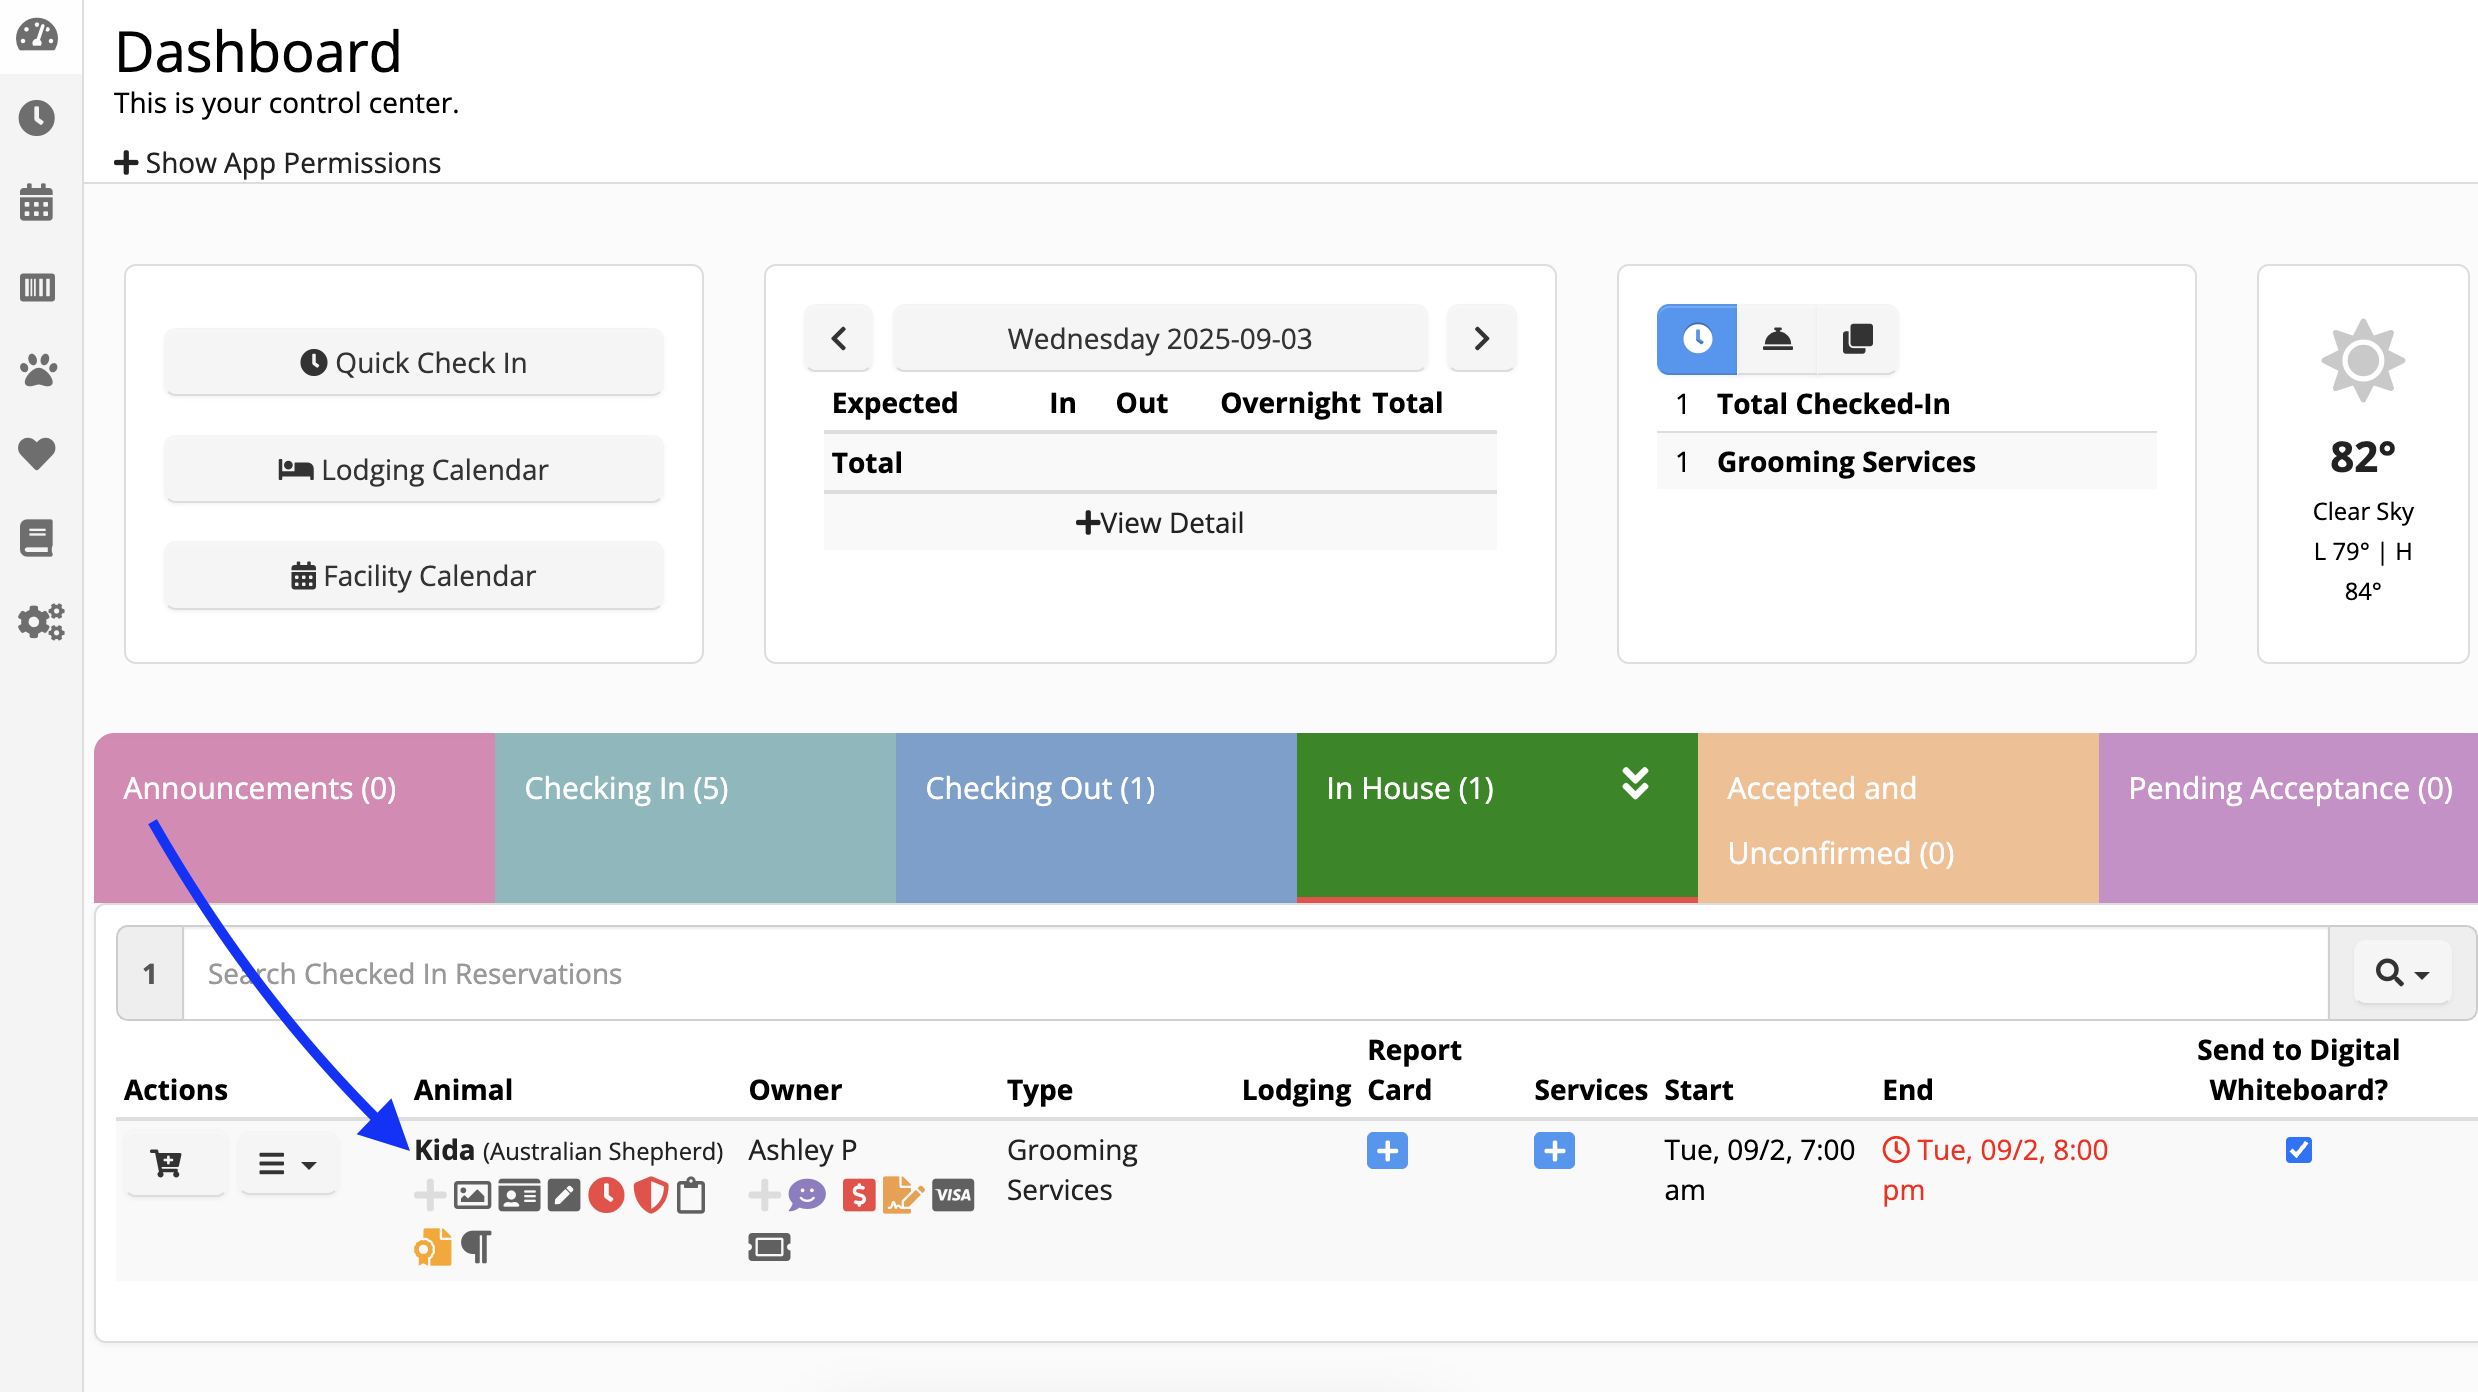Add services for Kida's reservation
The image size is (2478, 1392).
click(x=1554, y=1151)
